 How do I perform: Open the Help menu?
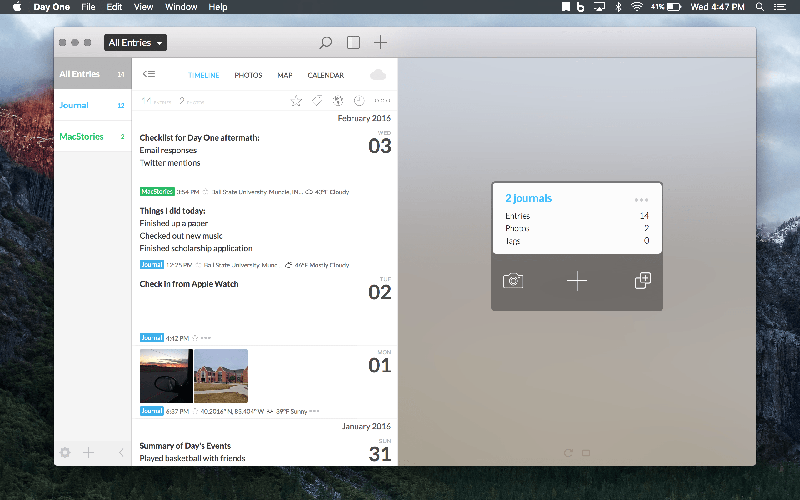218,7
